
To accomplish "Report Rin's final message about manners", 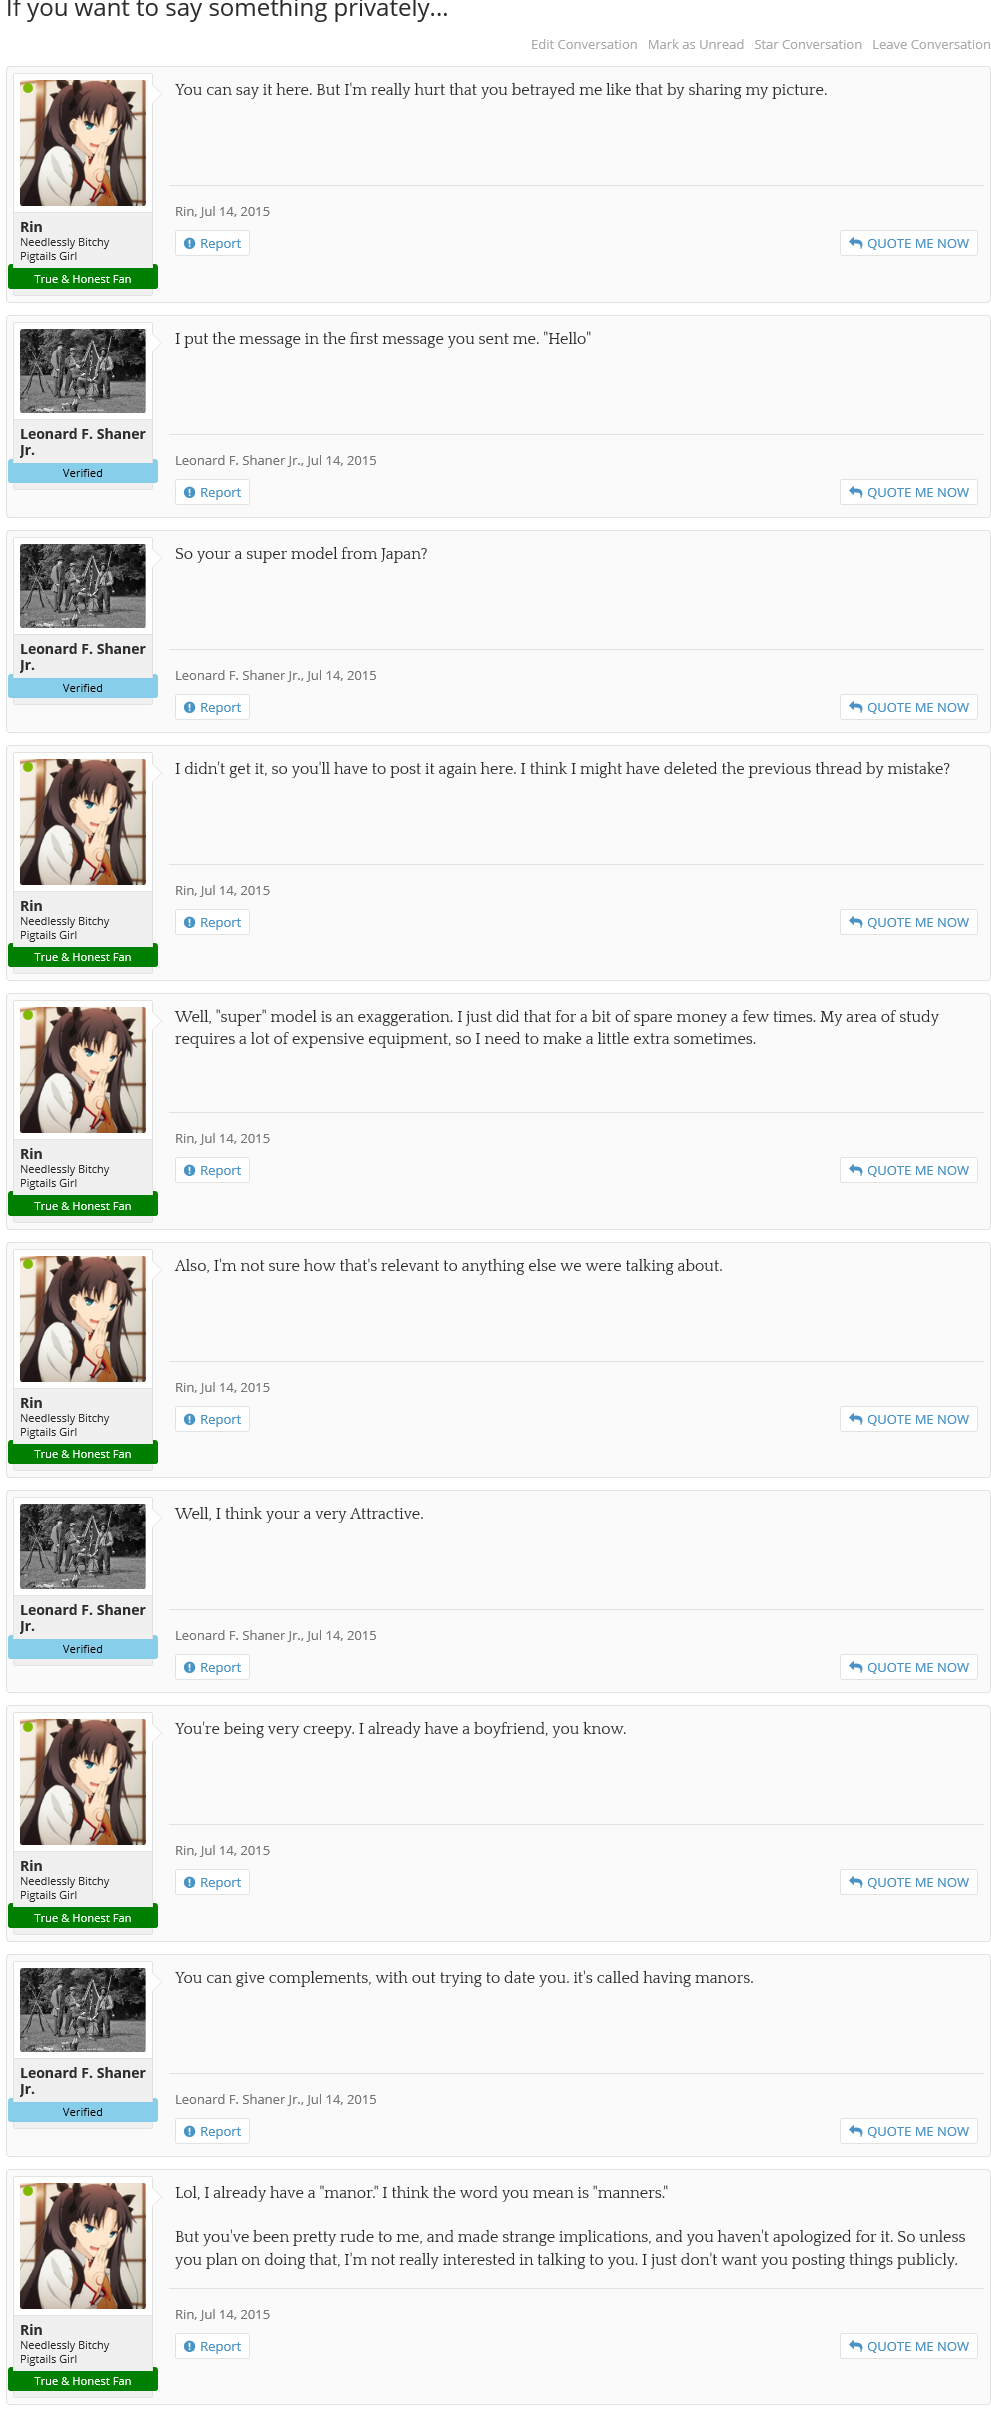I will coord(212,2346).
